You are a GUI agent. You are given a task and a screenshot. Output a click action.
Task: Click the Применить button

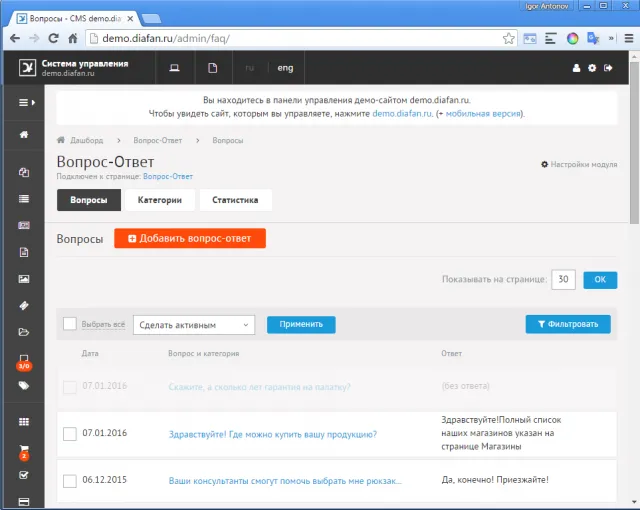(301, 324)
